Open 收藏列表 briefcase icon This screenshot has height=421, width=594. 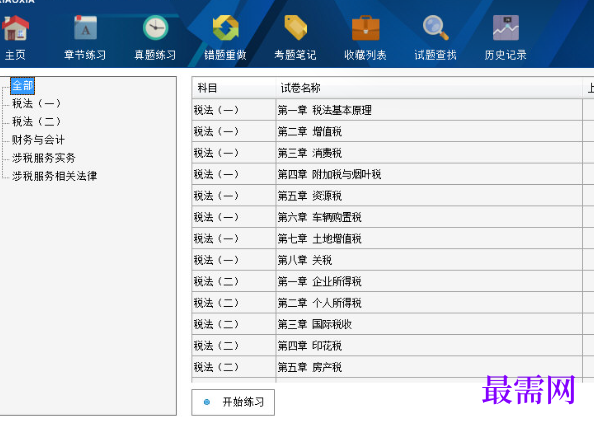(366, 28)
